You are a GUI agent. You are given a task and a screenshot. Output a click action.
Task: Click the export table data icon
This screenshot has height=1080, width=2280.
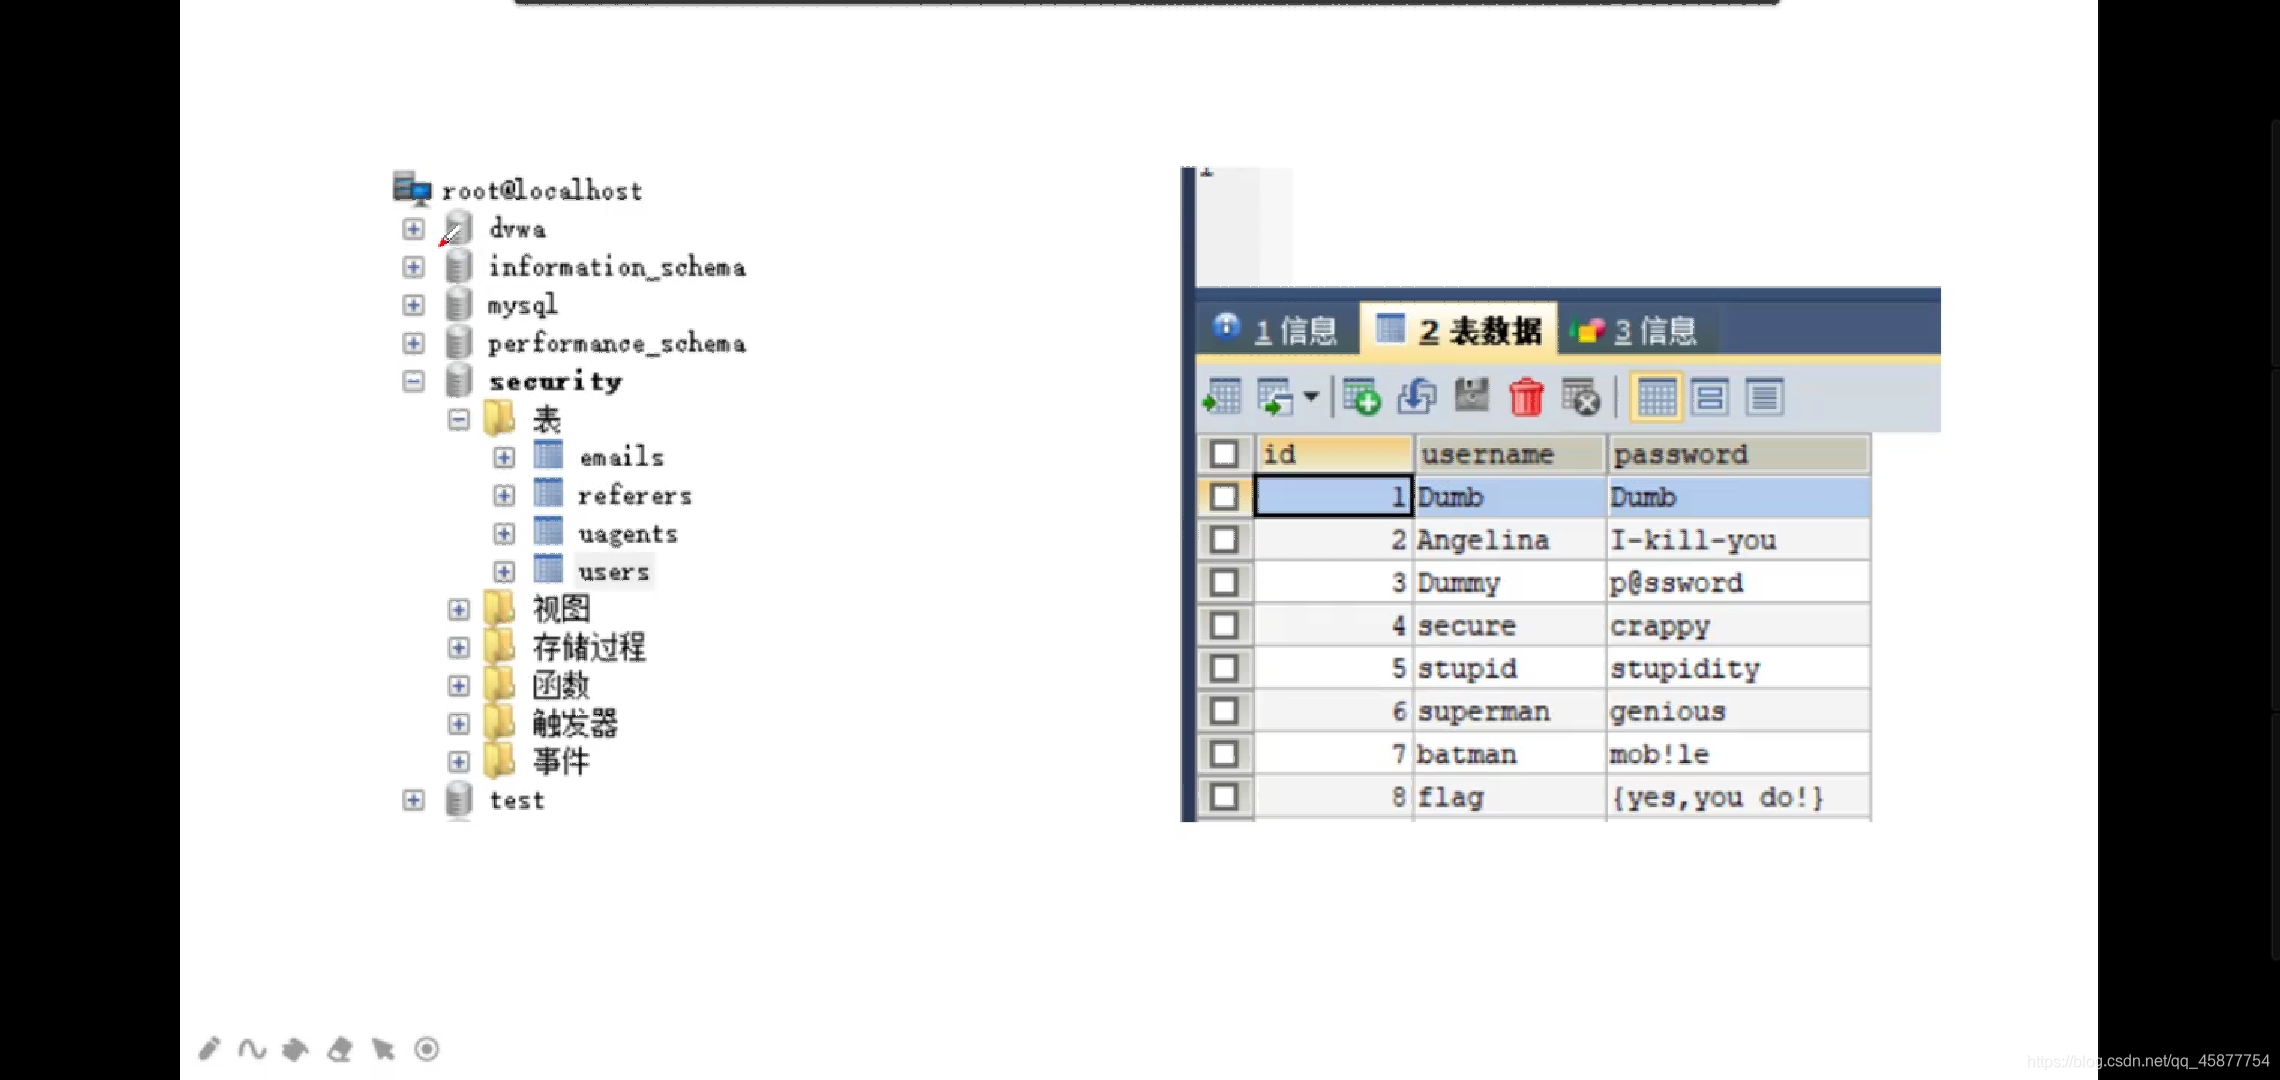(1222, 397)
